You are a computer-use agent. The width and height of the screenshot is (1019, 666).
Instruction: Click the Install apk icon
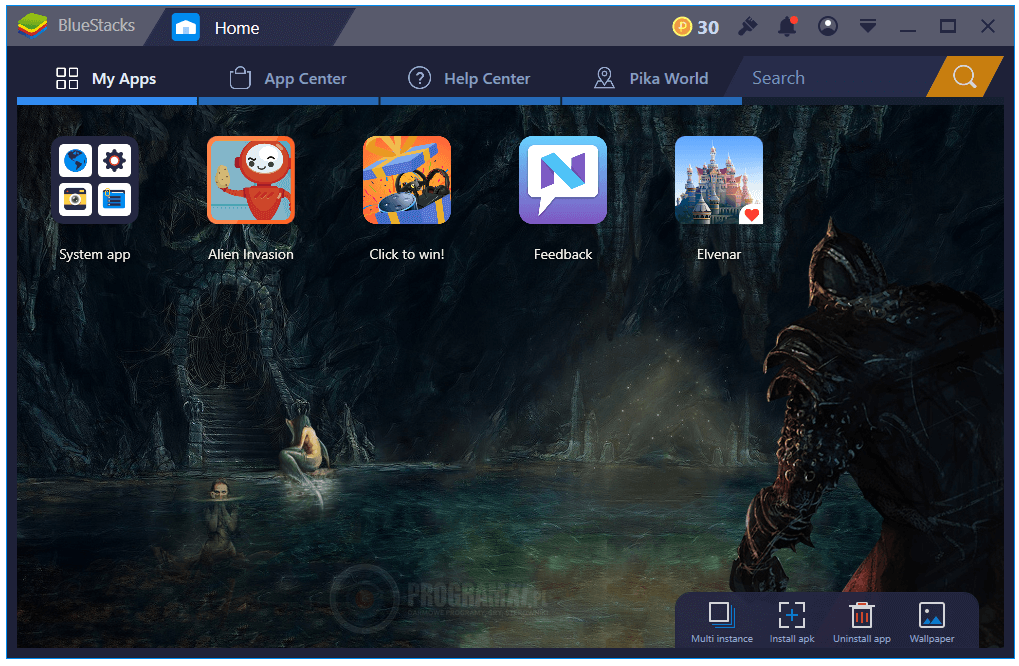792,615
